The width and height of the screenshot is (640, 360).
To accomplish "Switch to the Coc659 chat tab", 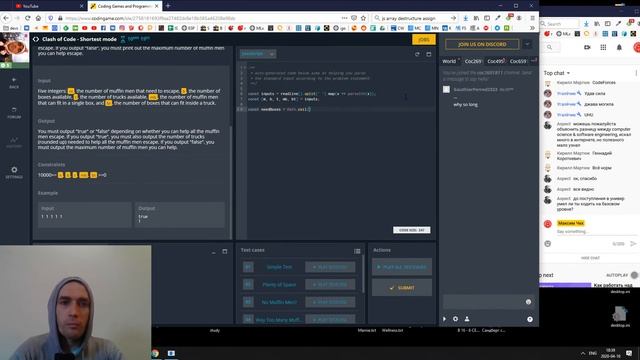I will [x=518, y=61].
